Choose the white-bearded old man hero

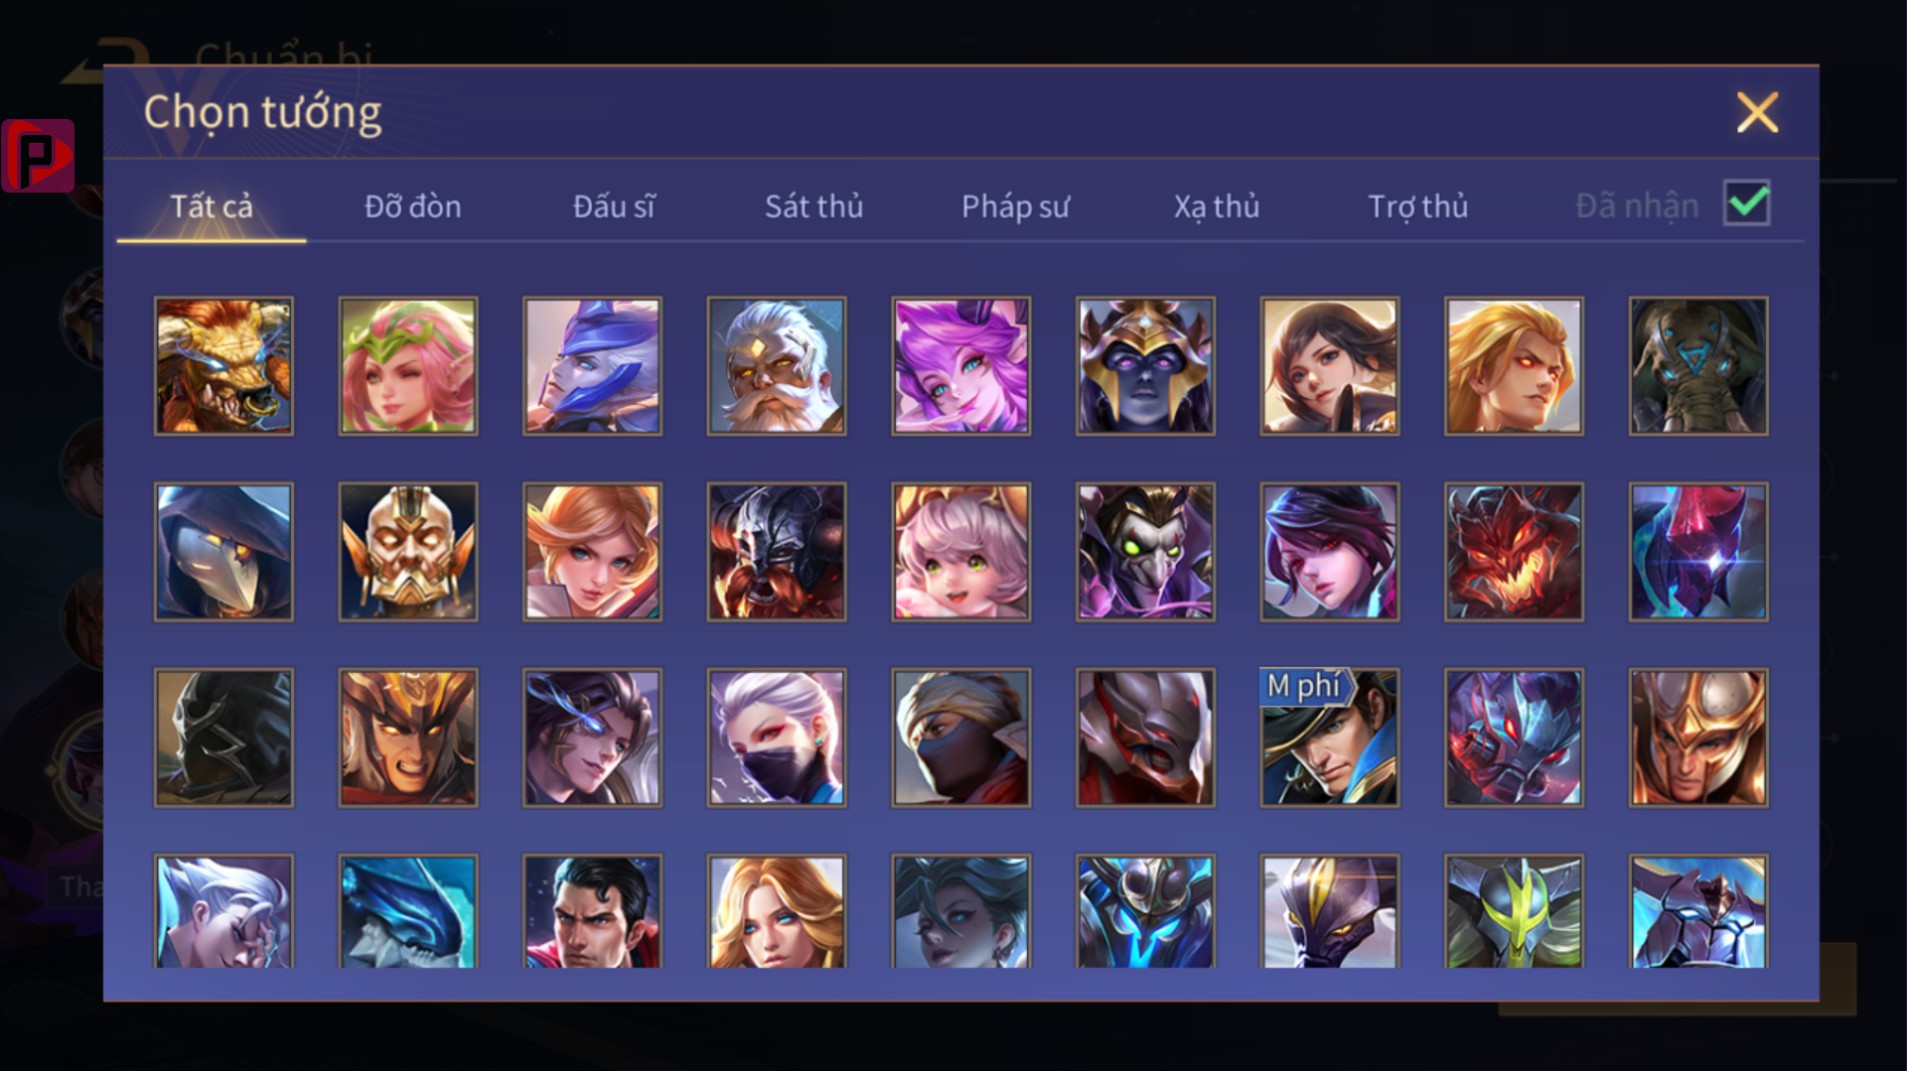(776, 366)
